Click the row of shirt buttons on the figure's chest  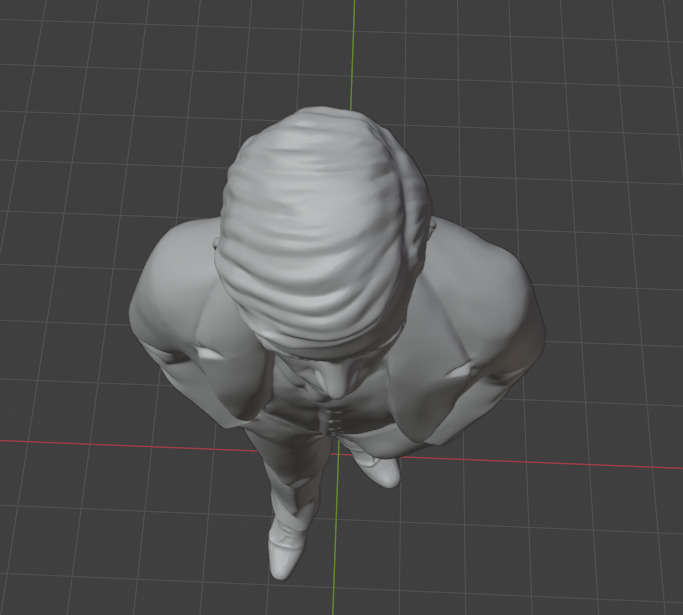(x=335, y=421)
